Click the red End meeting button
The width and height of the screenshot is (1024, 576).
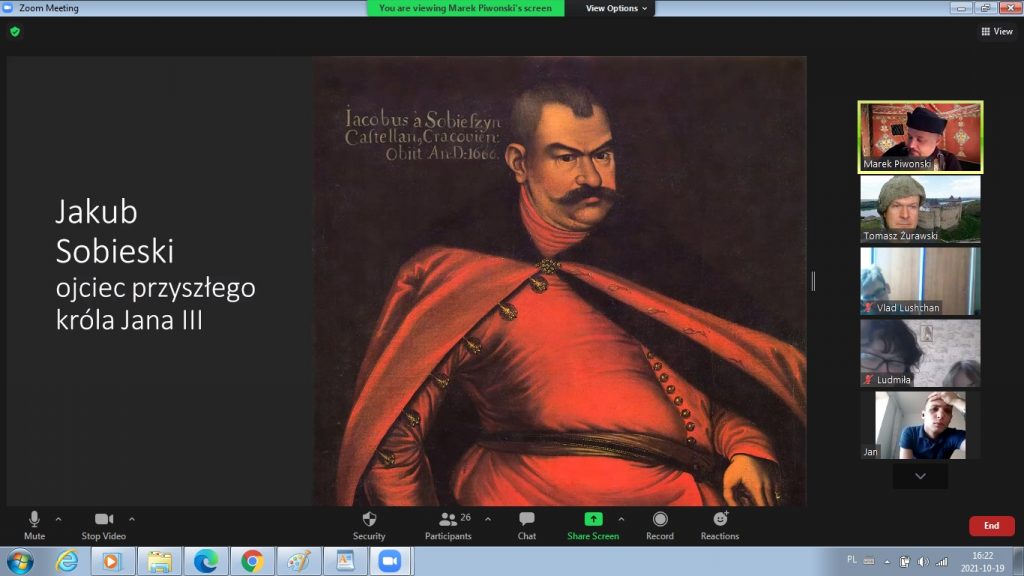pos(991,526)
